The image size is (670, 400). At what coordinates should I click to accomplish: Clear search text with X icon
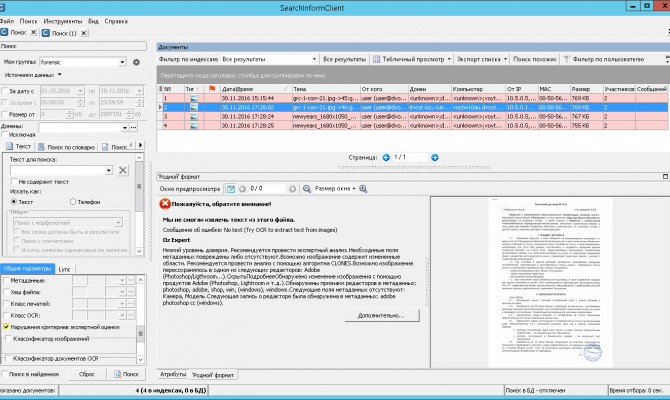pyautogui.click(x=123, y=170)
